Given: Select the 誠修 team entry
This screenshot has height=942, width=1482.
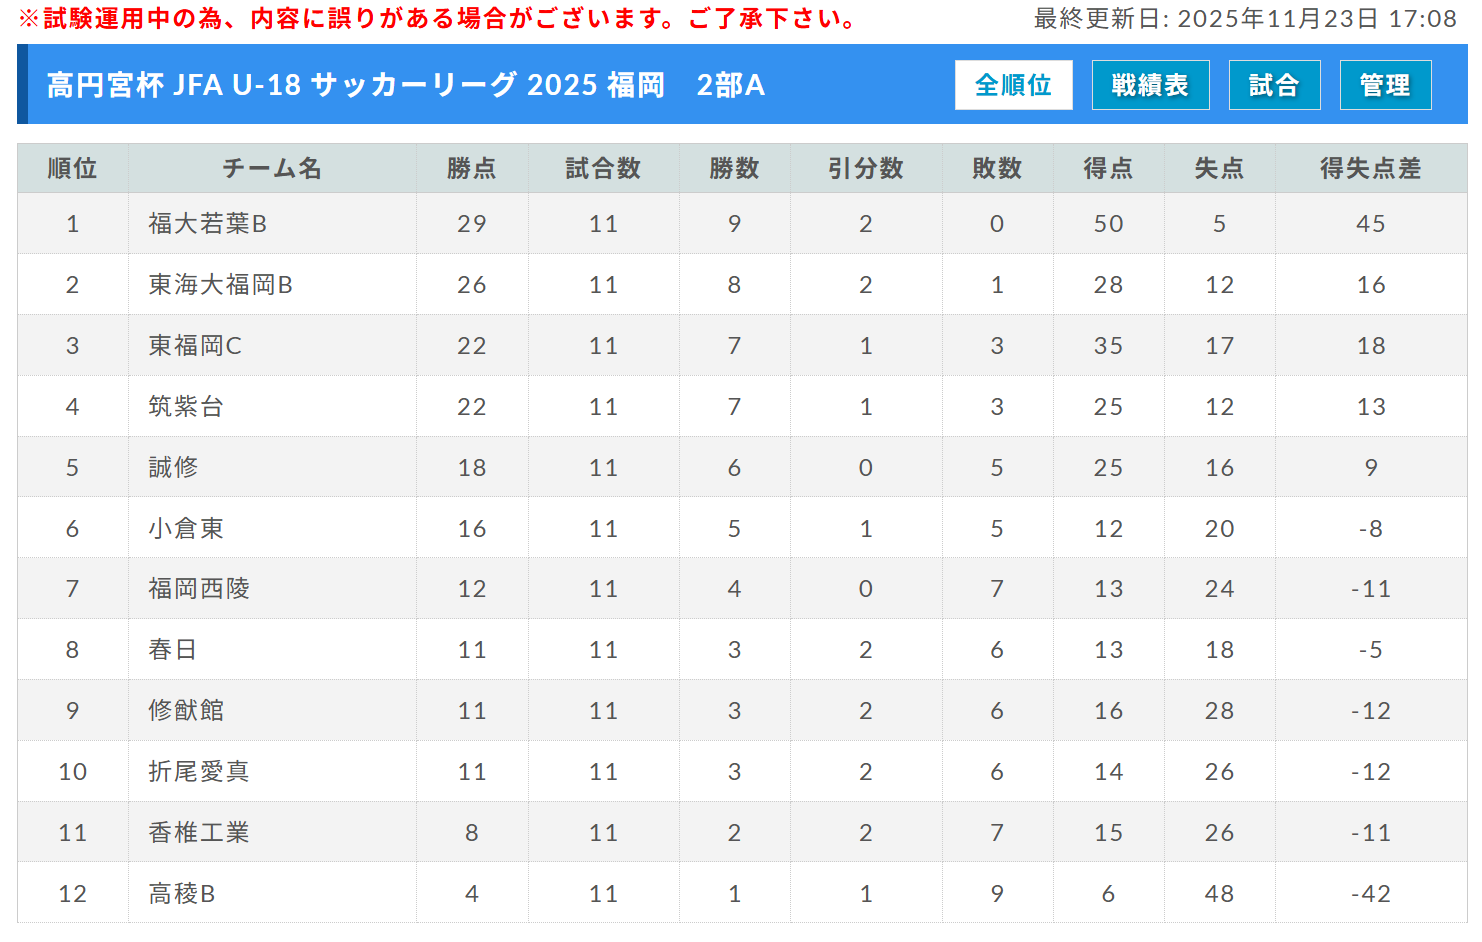Looking at the screenshot, I should click(x=173, y=467).
